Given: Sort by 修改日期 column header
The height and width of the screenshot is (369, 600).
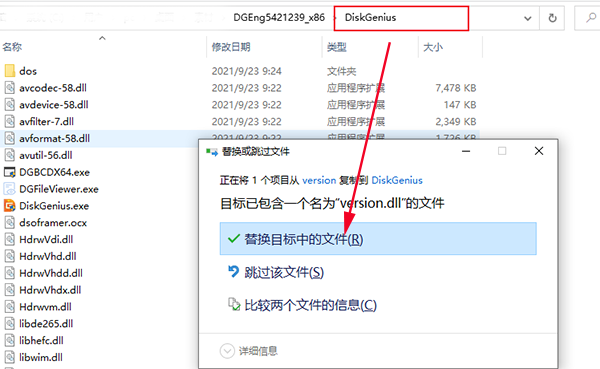Looking at the screenshot, I should click(x=231, y=47).
